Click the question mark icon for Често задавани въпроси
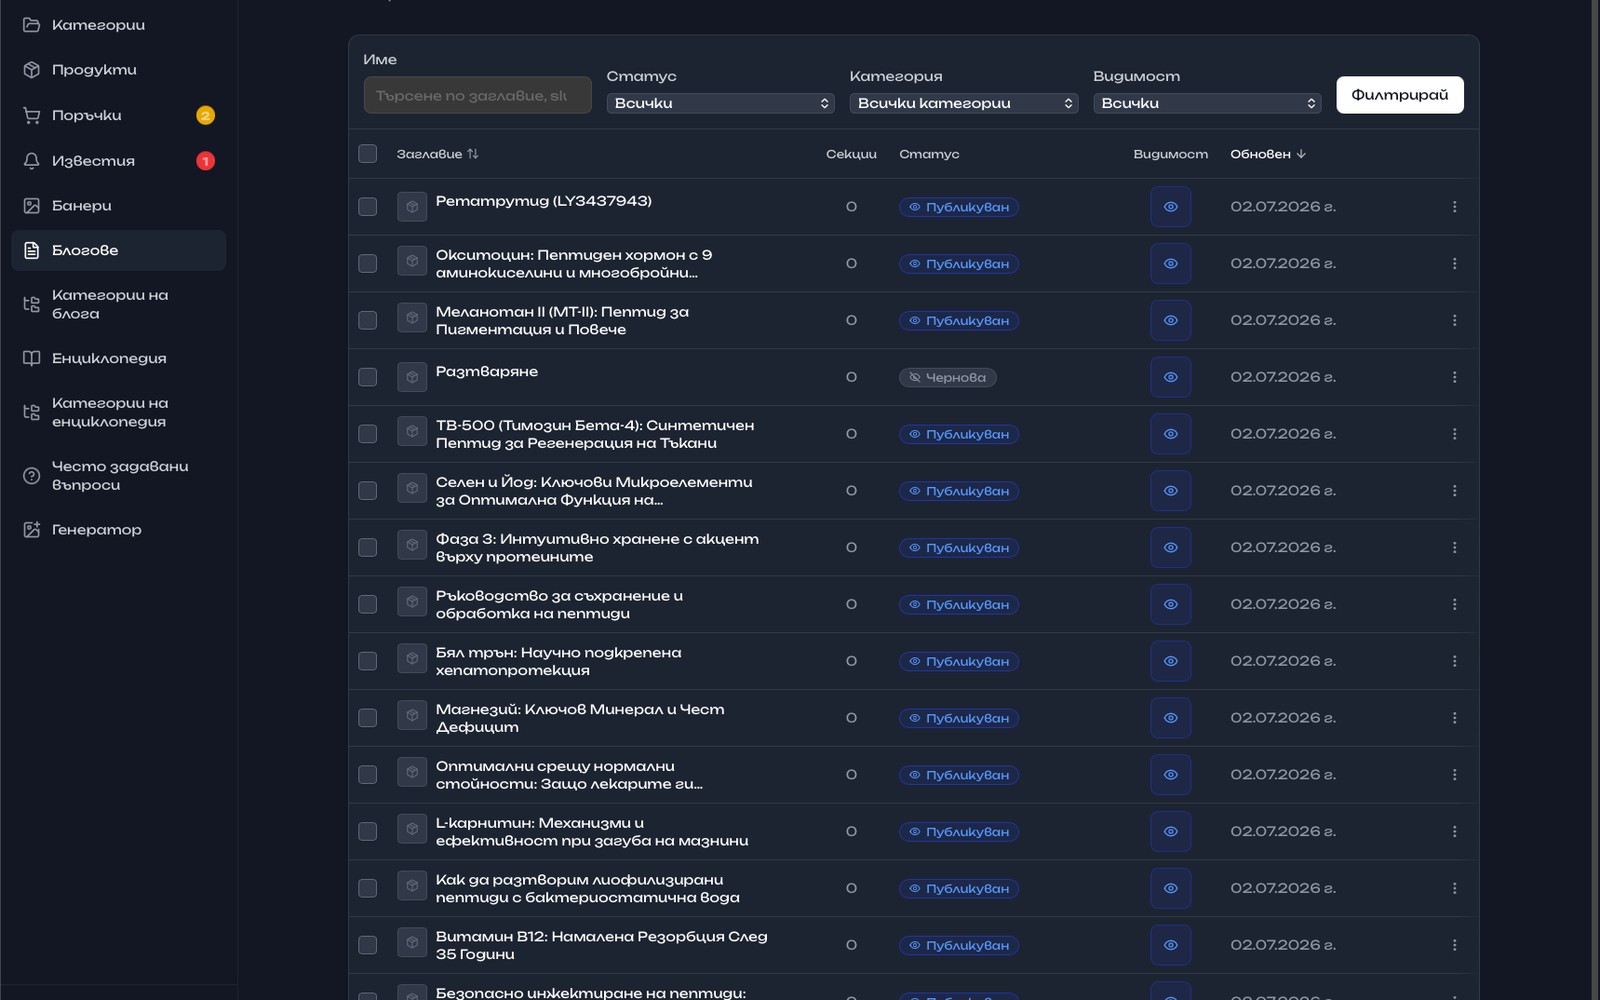 32,475
